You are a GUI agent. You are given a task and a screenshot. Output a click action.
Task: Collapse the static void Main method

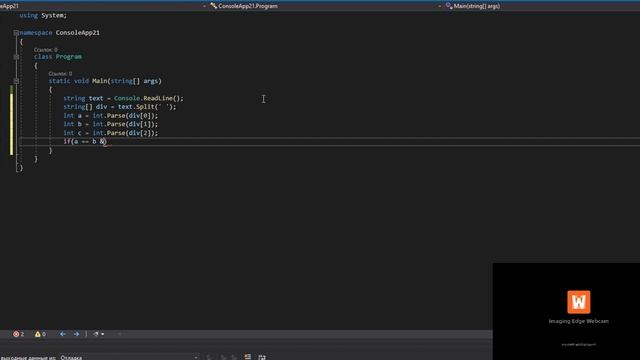[16, 81]
